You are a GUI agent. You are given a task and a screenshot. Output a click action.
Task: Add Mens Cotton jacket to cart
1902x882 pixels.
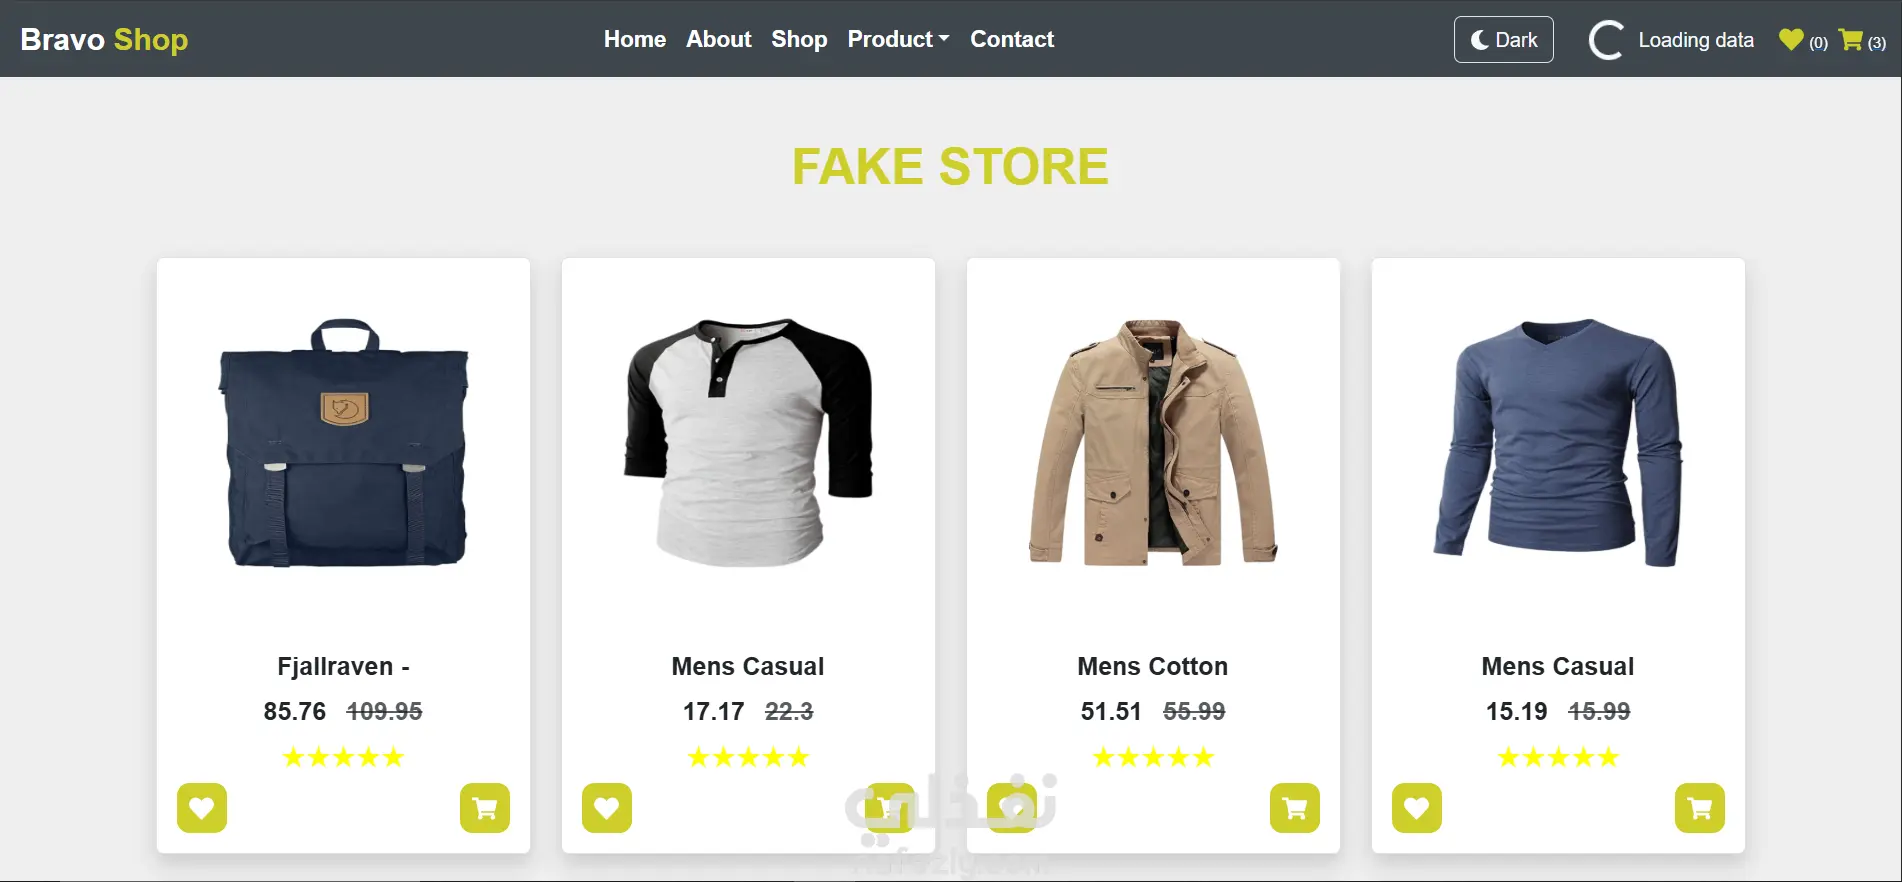[x=1295, y=808]
